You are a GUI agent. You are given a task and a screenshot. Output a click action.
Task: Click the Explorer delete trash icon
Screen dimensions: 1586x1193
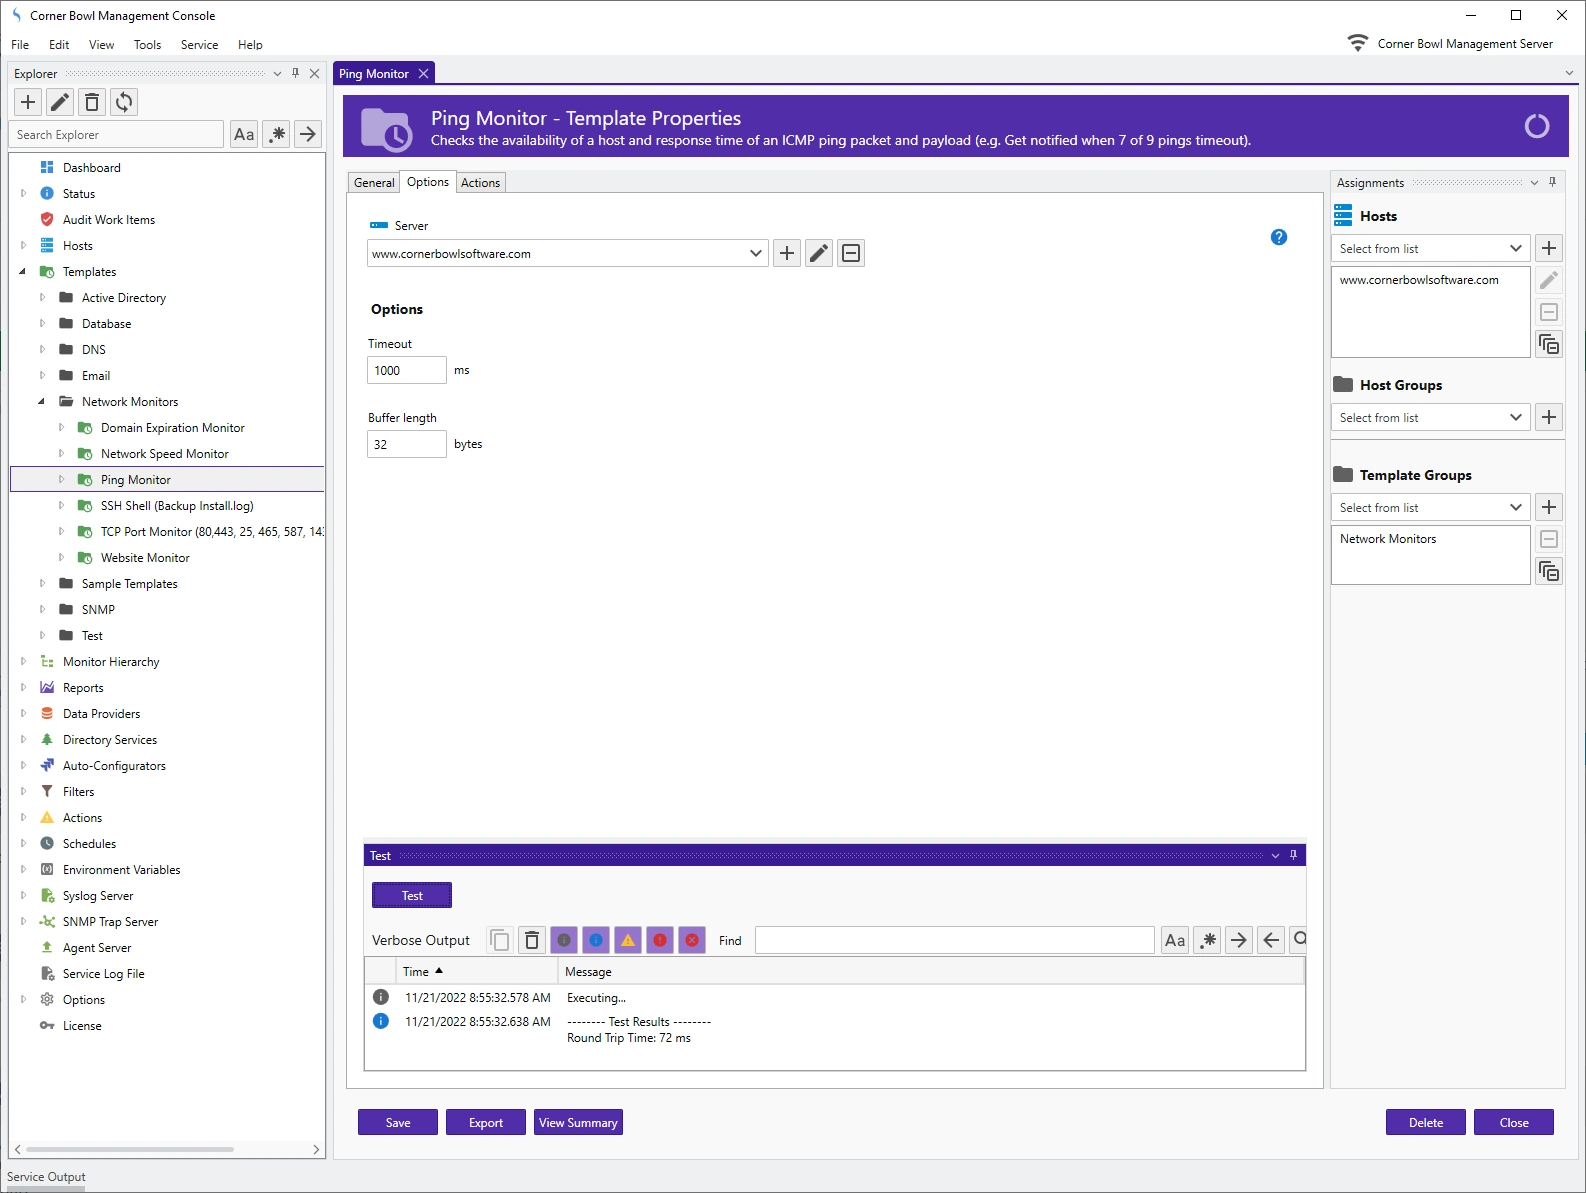tap(92, 102)
